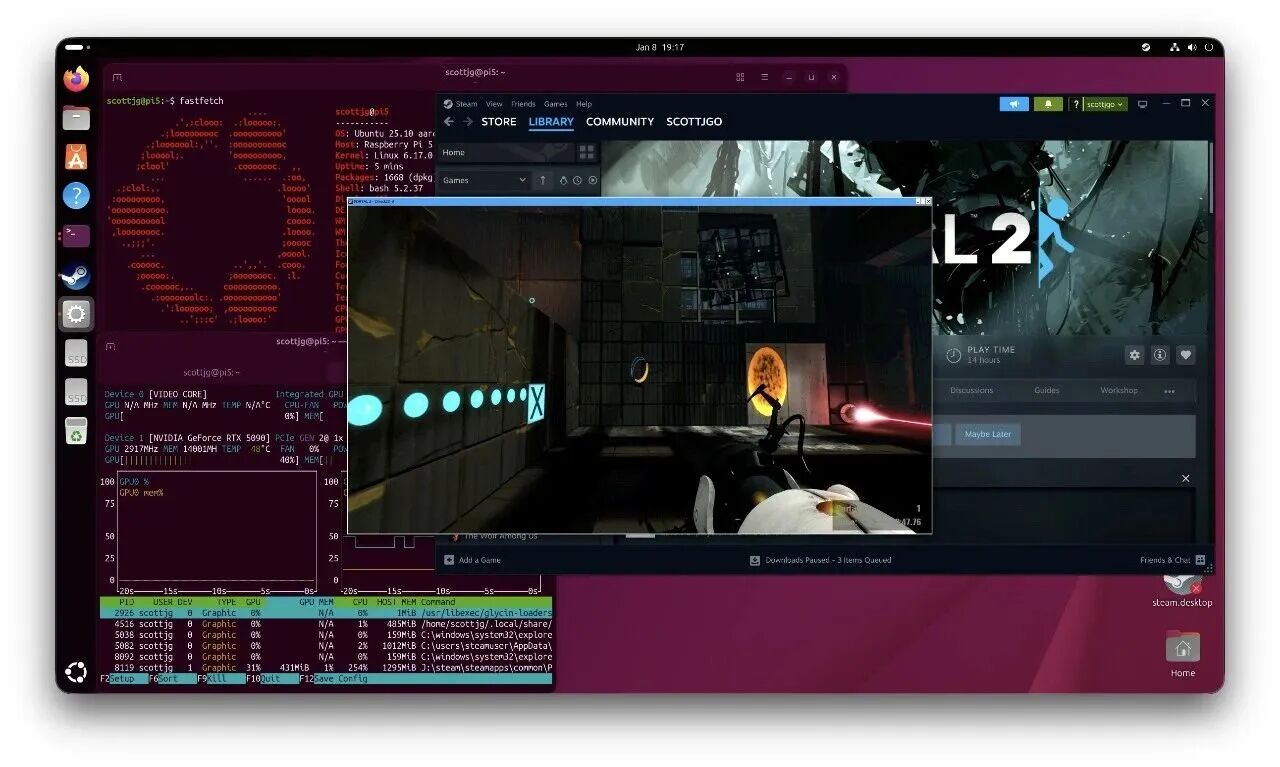
Task: Click the Steam help question mark
Action: tap(1076, 104)
